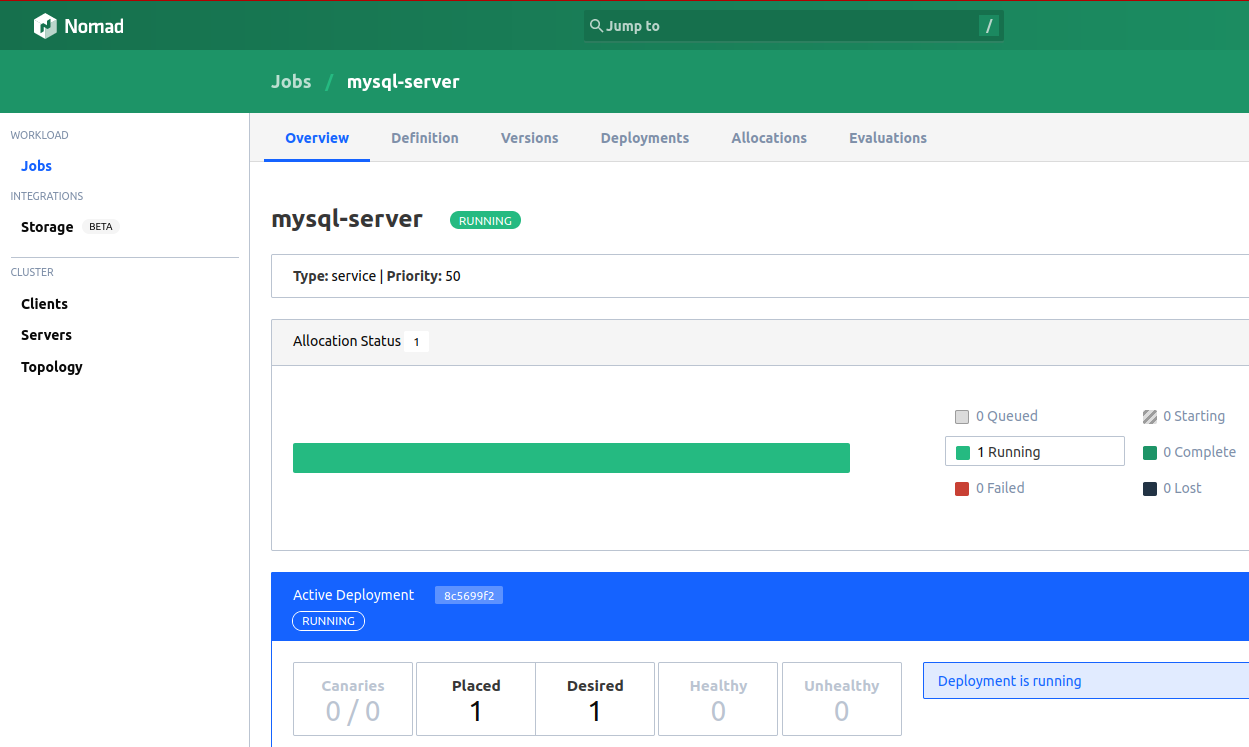Click the Nomad logo icon
Image resolution: width=1249 pixels, height=747 pixels.
tap(45, 26)
